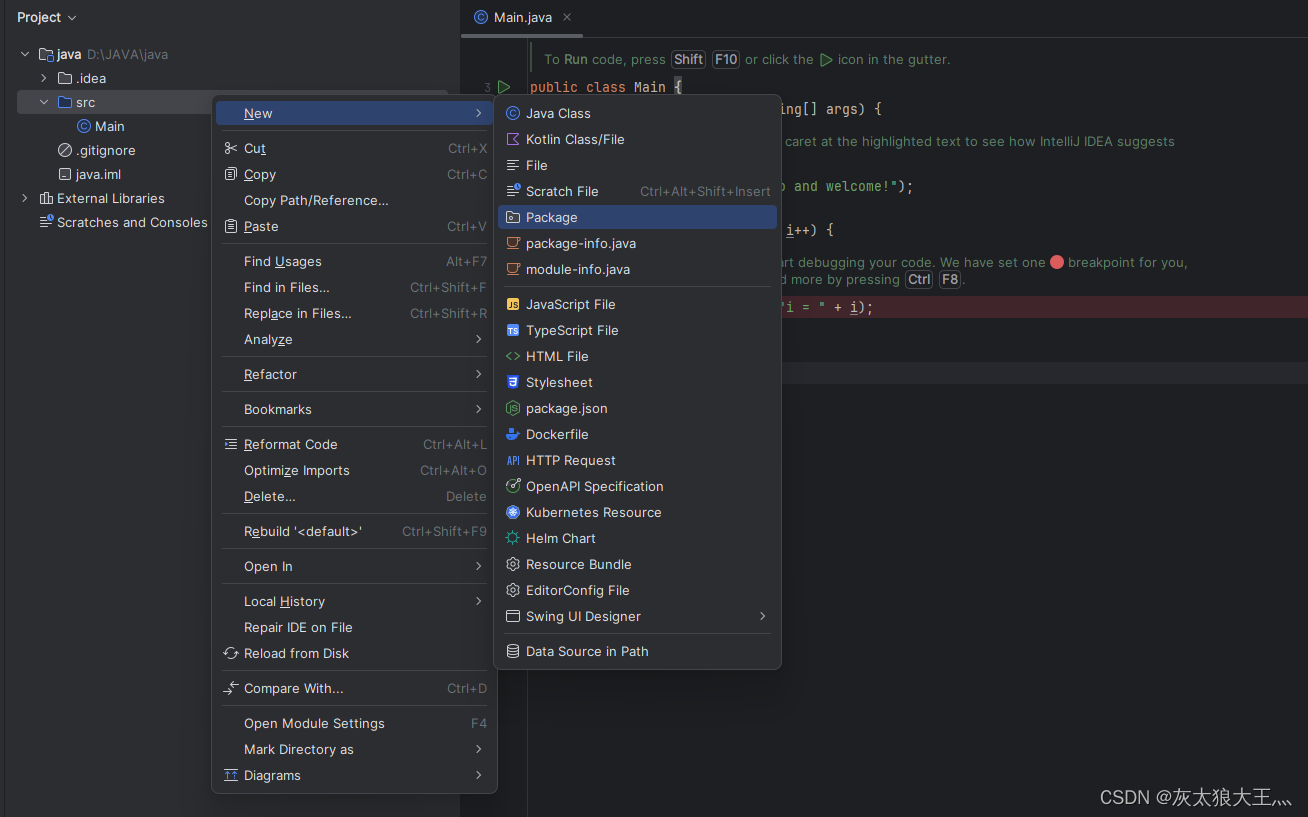Select Copy Path/Reference...

click(355, 200)
